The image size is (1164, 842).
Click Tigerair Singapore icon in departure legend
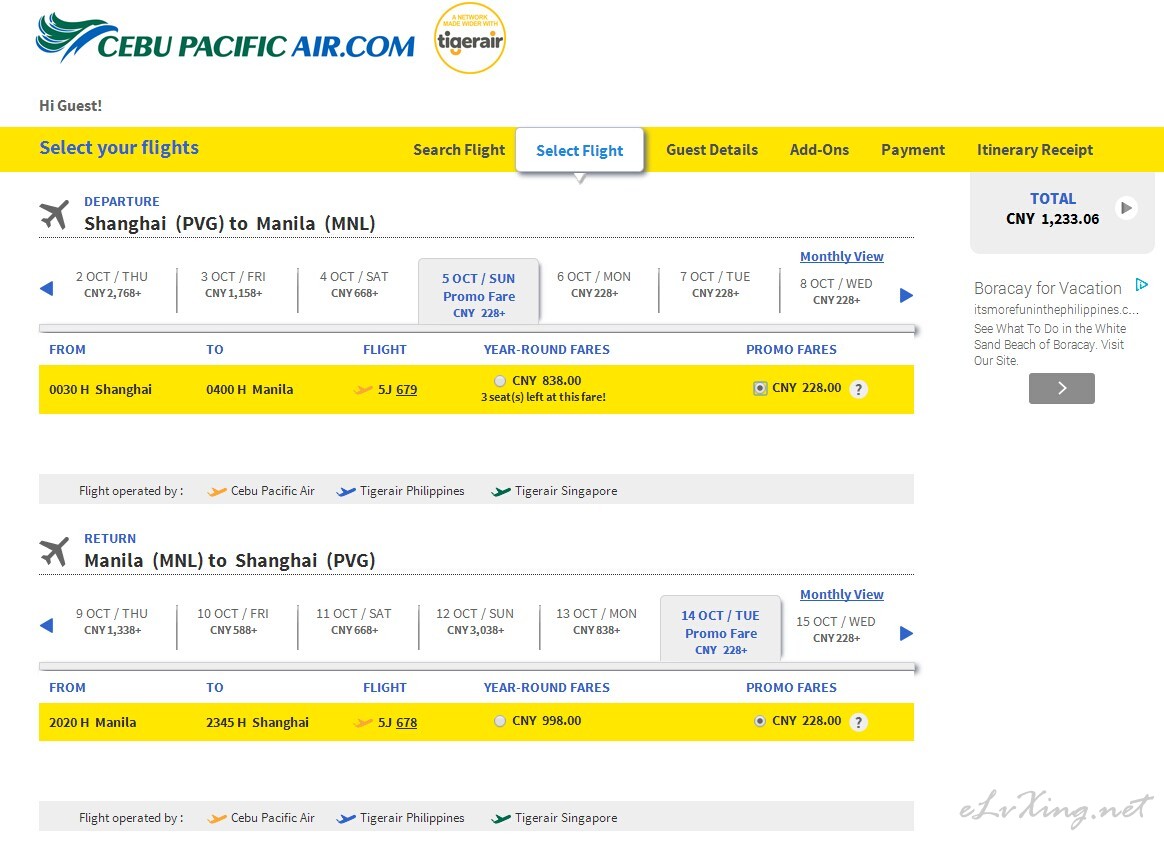coord(501,491)
